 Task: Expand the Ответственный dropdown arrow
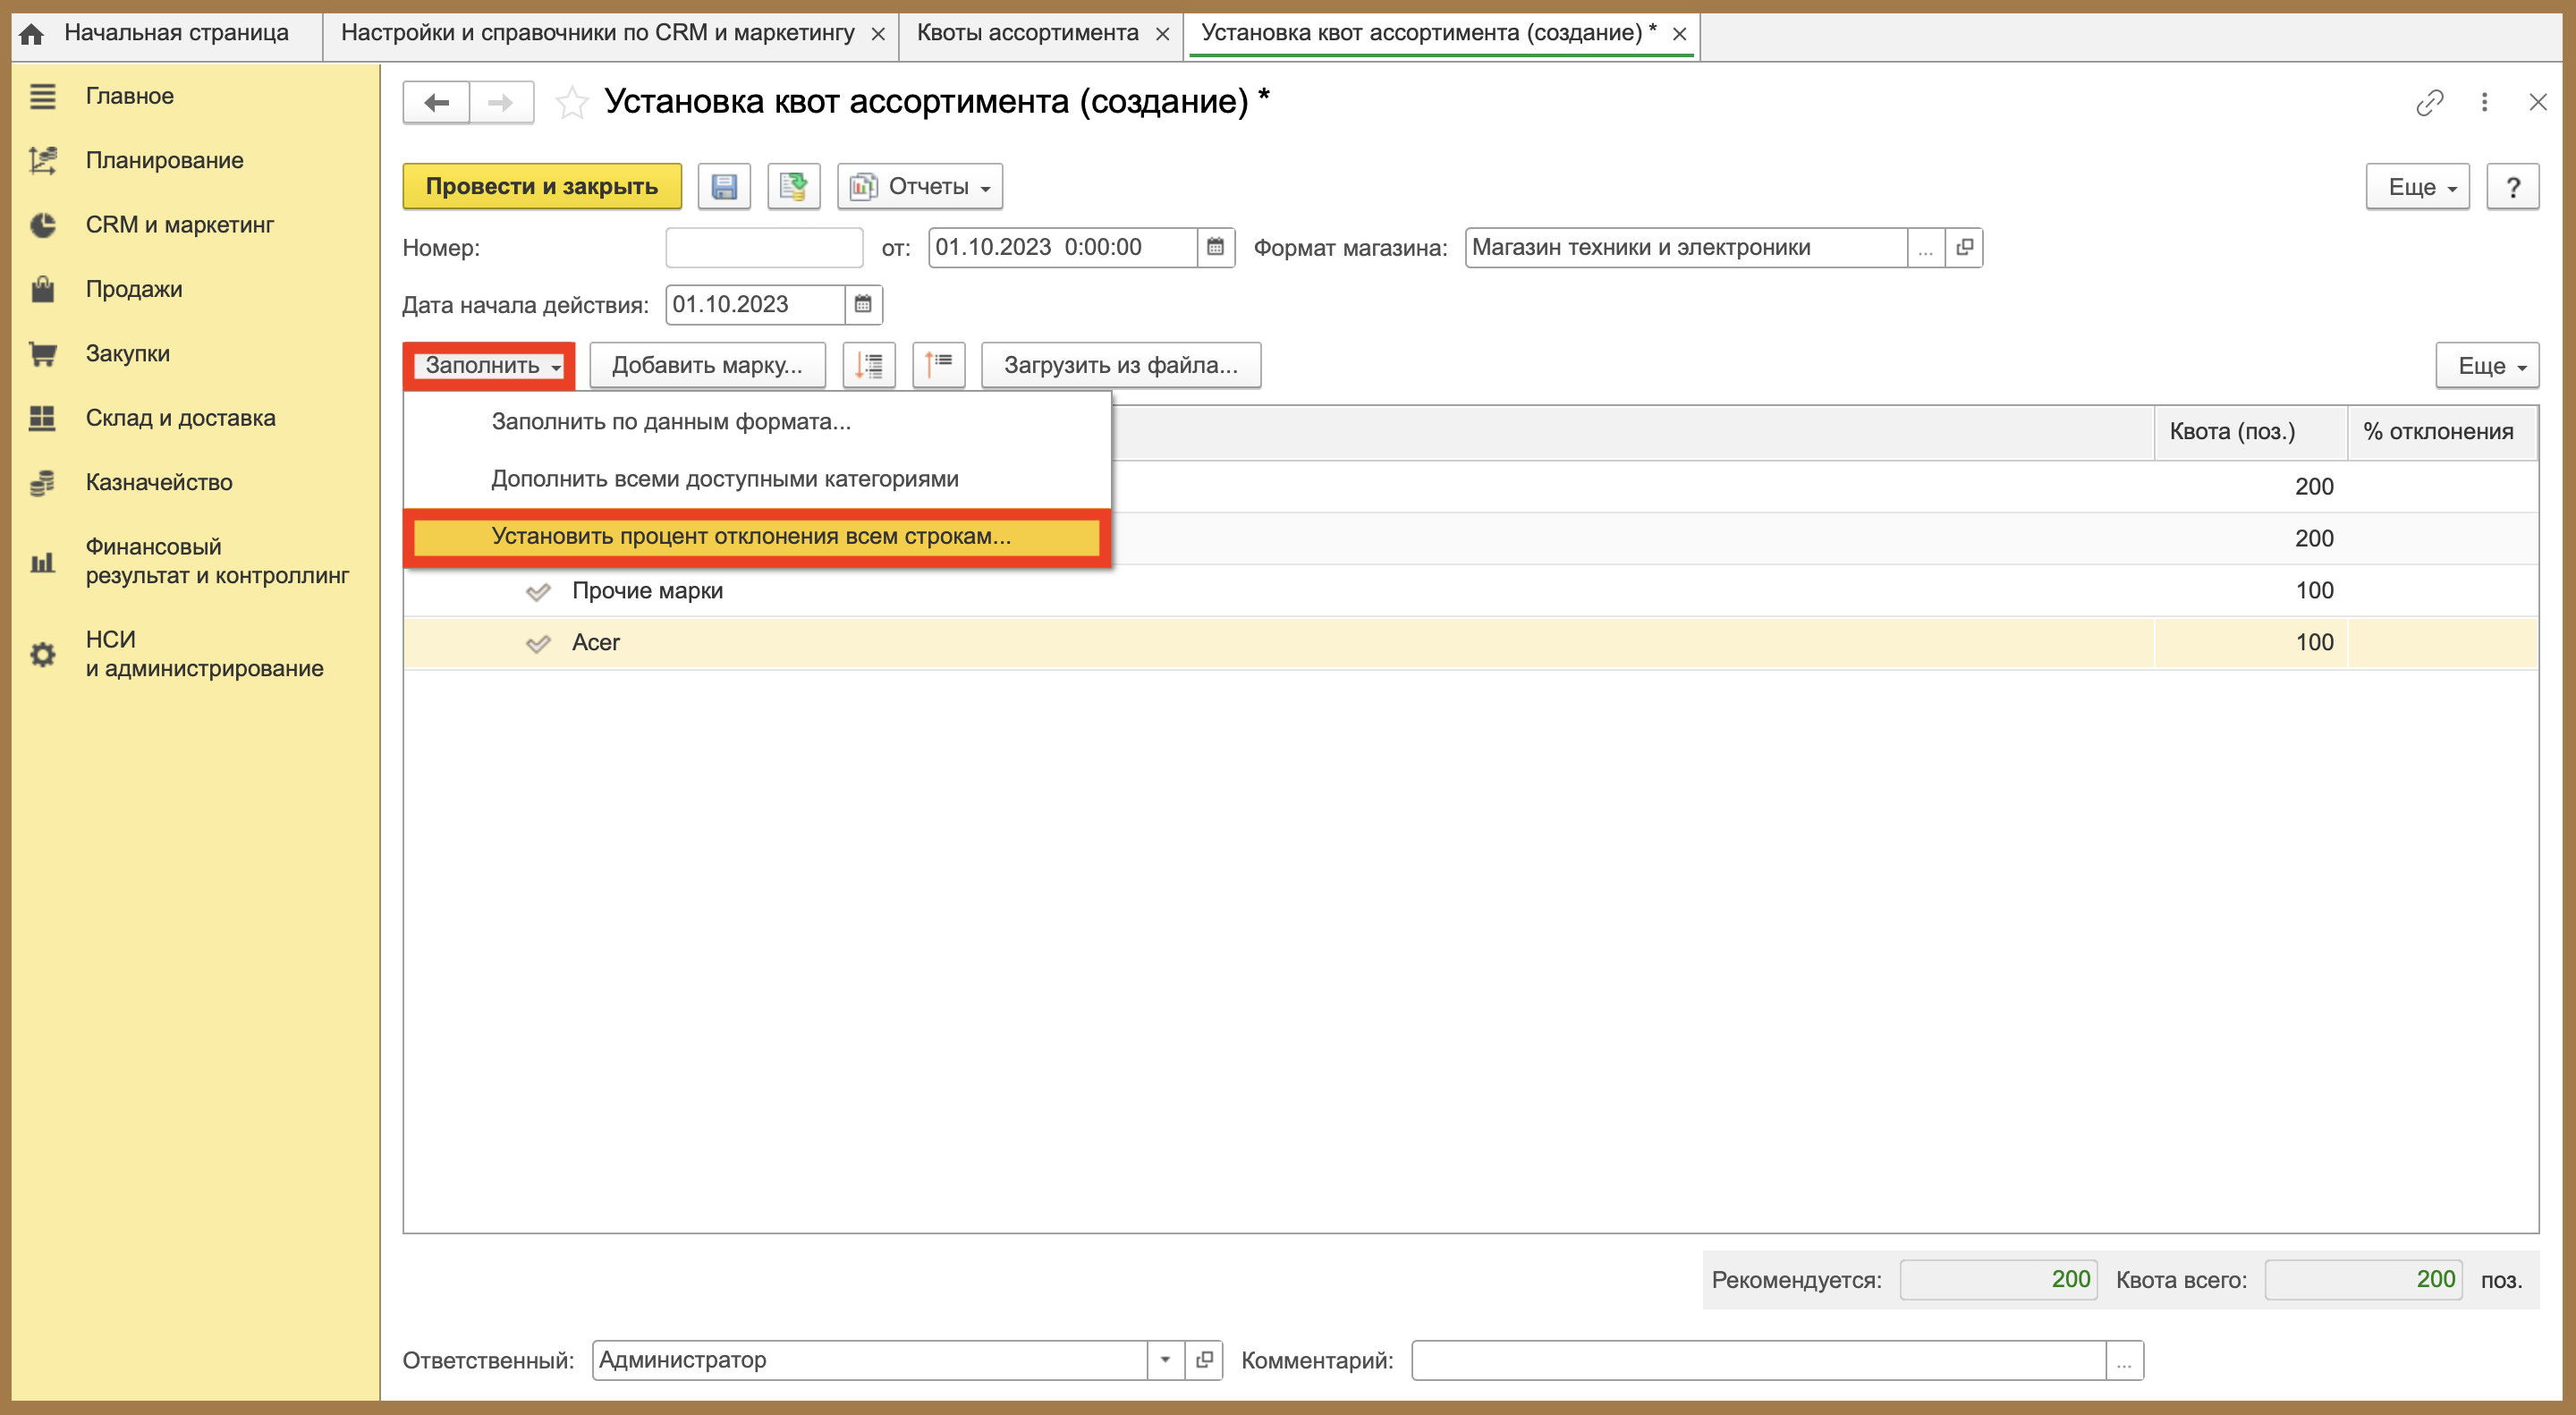(1165, 1360)
